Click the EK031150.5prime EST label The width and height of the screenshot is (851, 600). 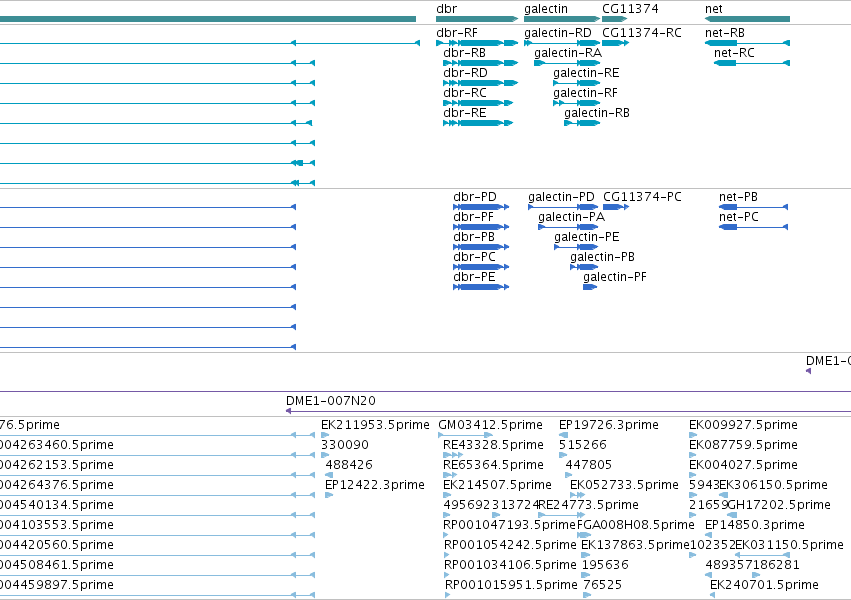tap(790, 545)
